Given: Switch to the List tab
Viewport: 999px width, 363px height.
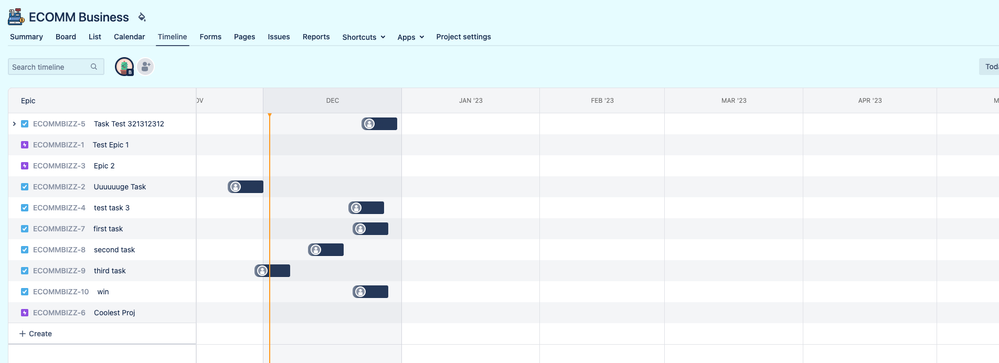Looking at the screenshot, I should 95,37.
